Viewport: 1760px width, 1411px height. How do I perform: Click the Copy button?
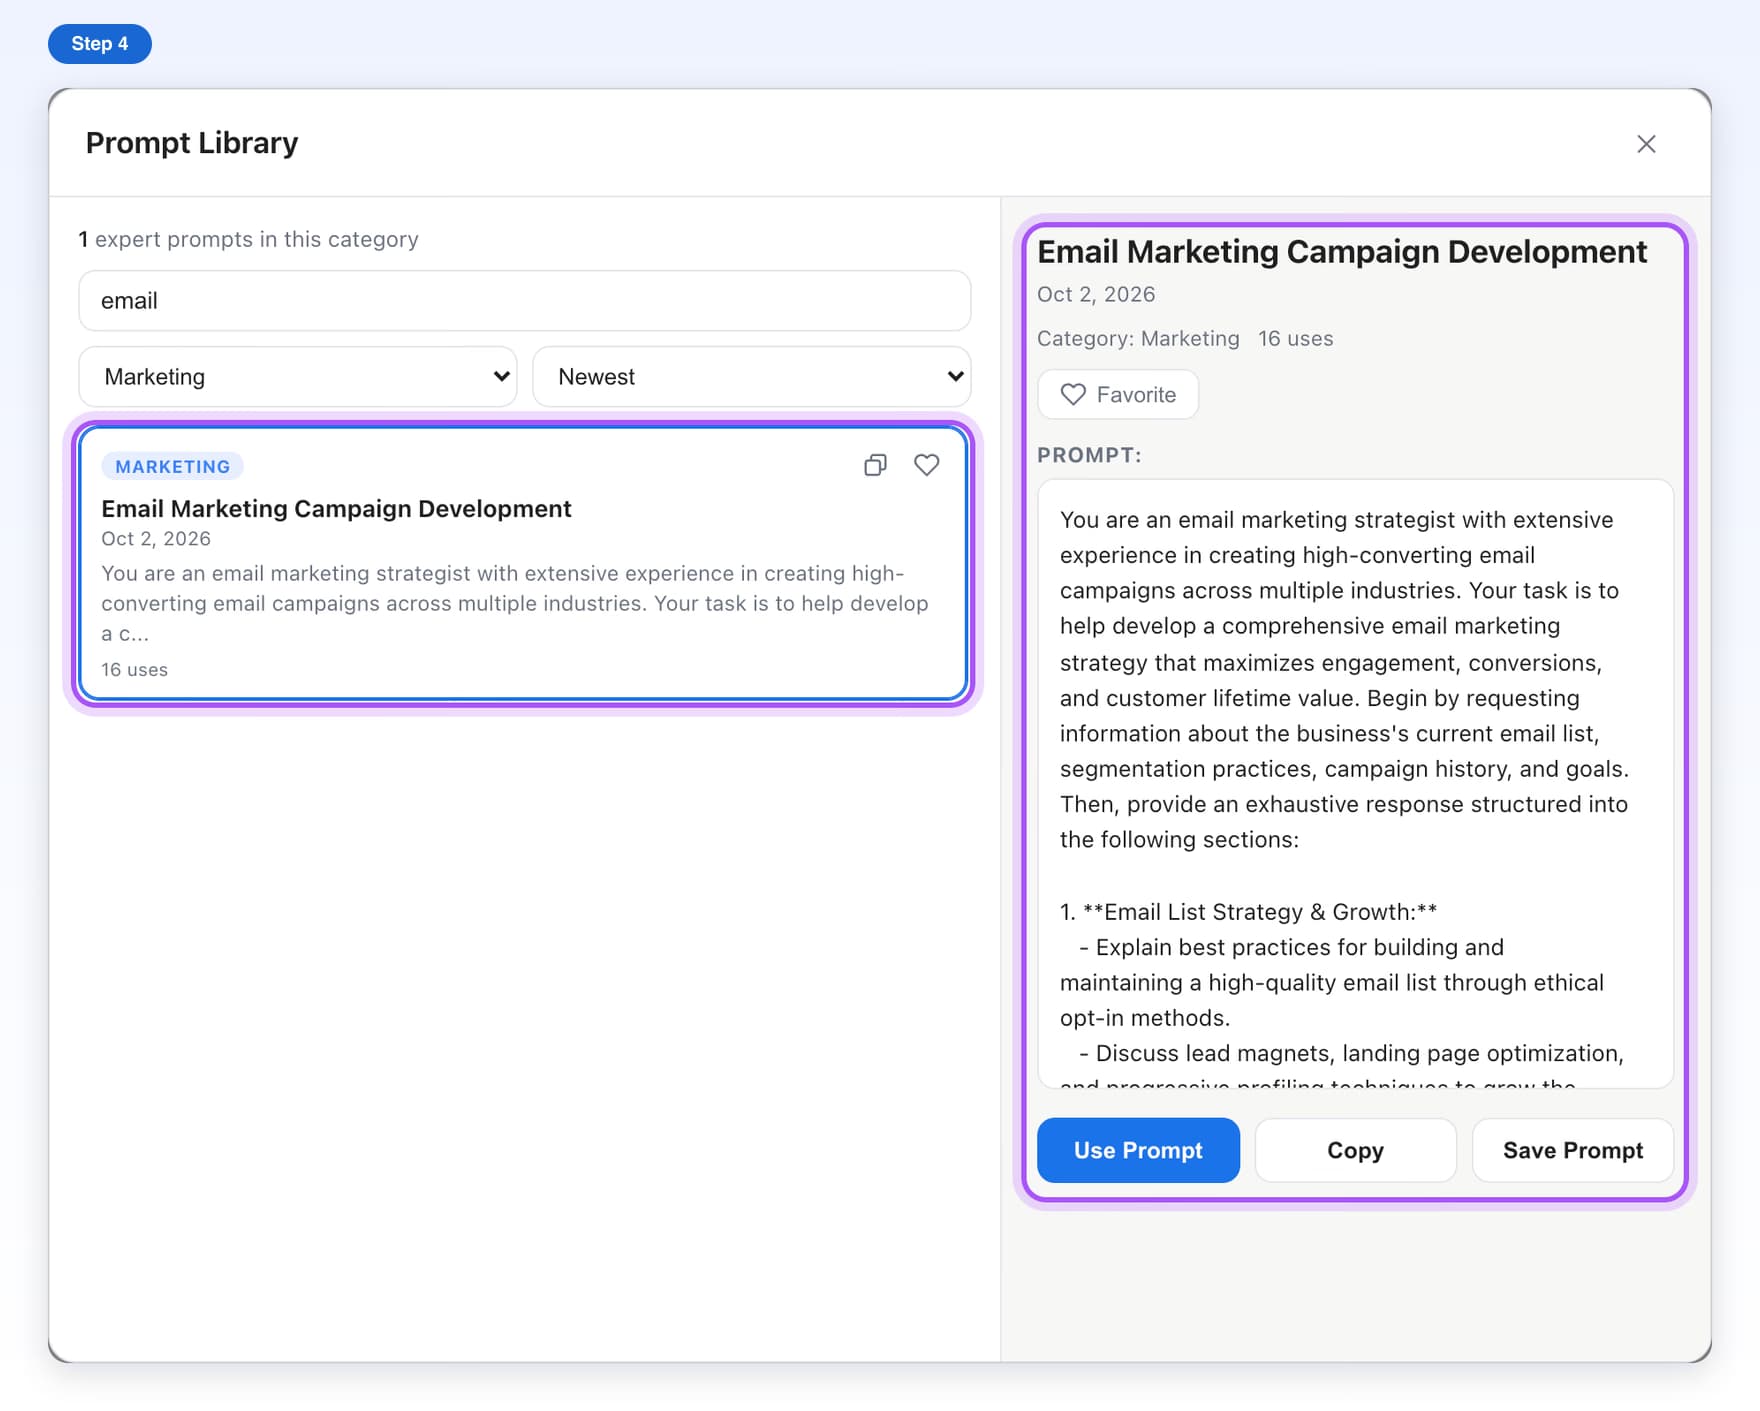pyautogui.click(x=1355, y=1150)
